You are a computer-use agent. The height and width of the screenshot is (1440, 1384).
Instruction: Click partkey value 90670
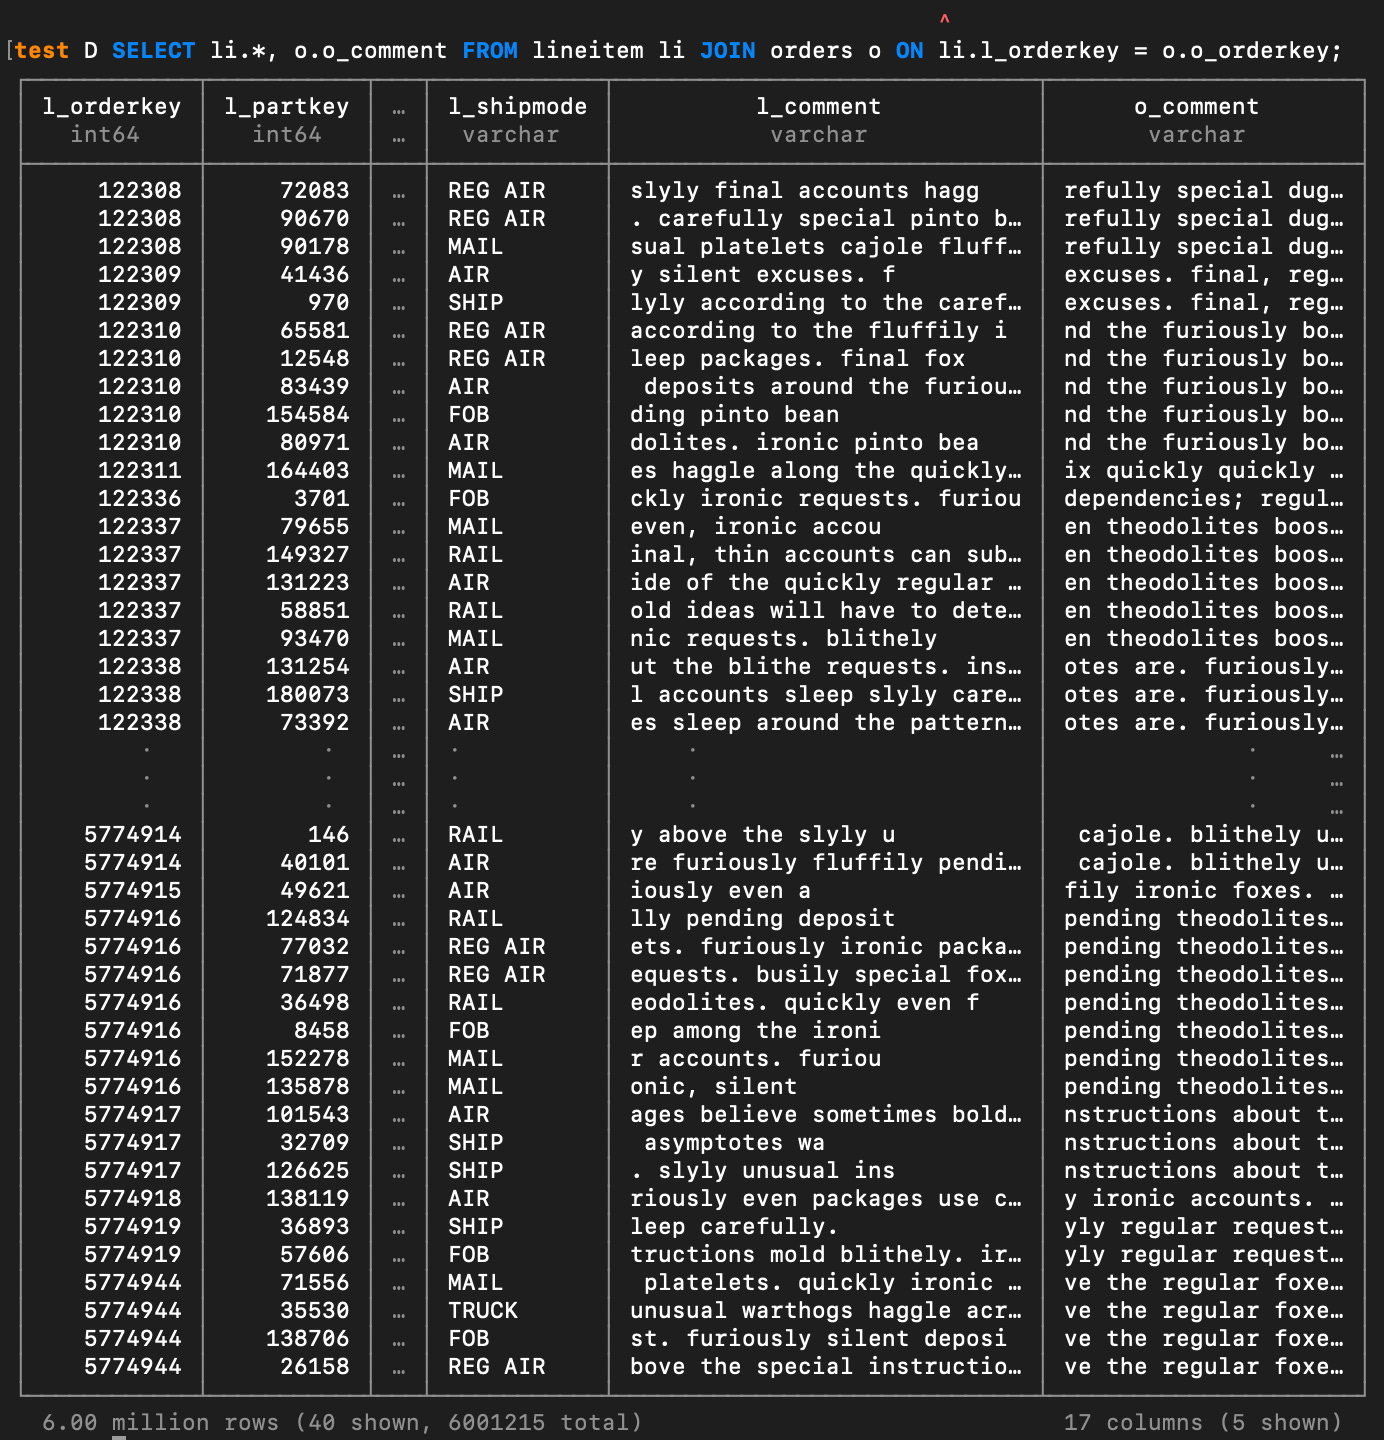click(x=315, y=219)
